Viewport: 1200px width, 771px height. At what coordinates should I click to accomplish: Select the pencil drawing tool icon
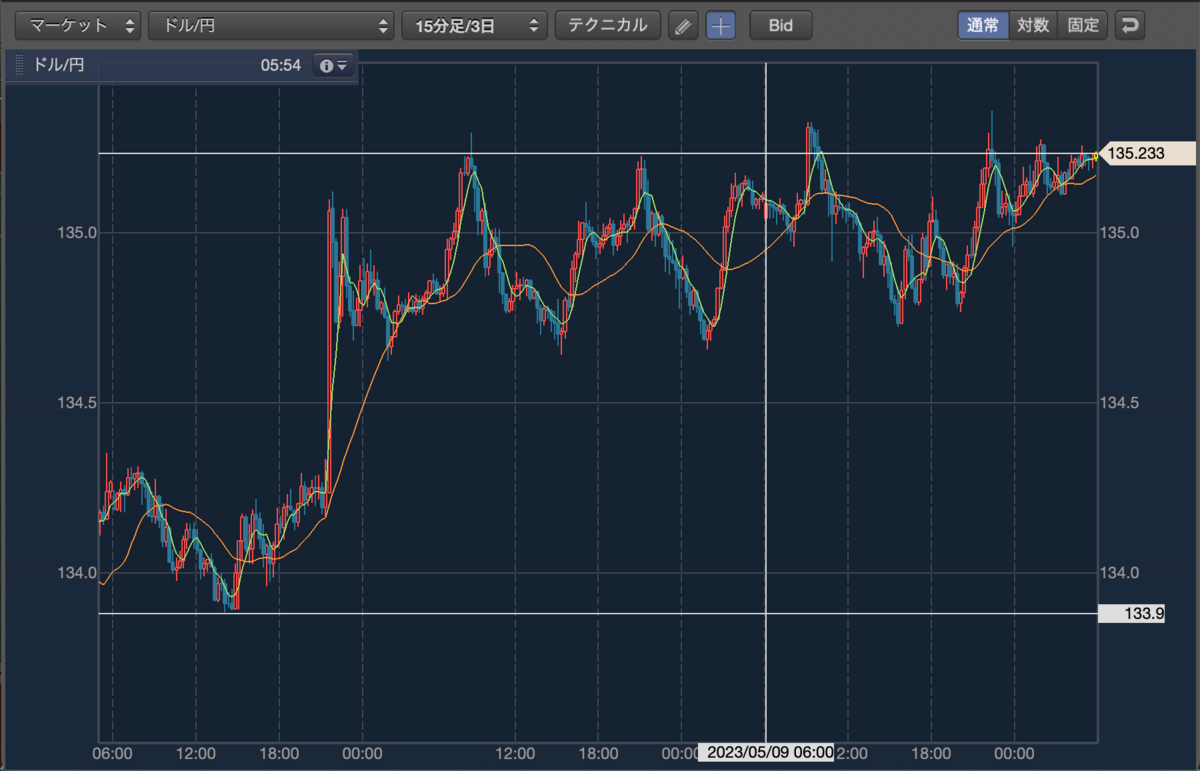pyautogui.click(x=683, y=26)
